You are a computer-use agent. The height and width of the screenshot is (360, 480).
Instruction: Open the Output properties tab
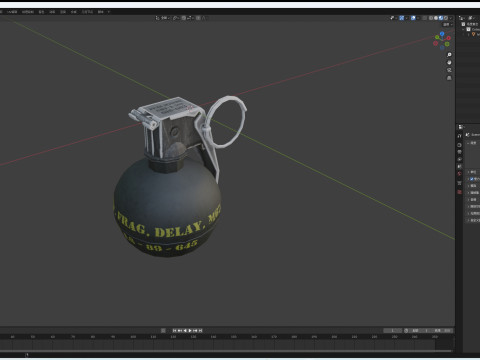(459, 152)
